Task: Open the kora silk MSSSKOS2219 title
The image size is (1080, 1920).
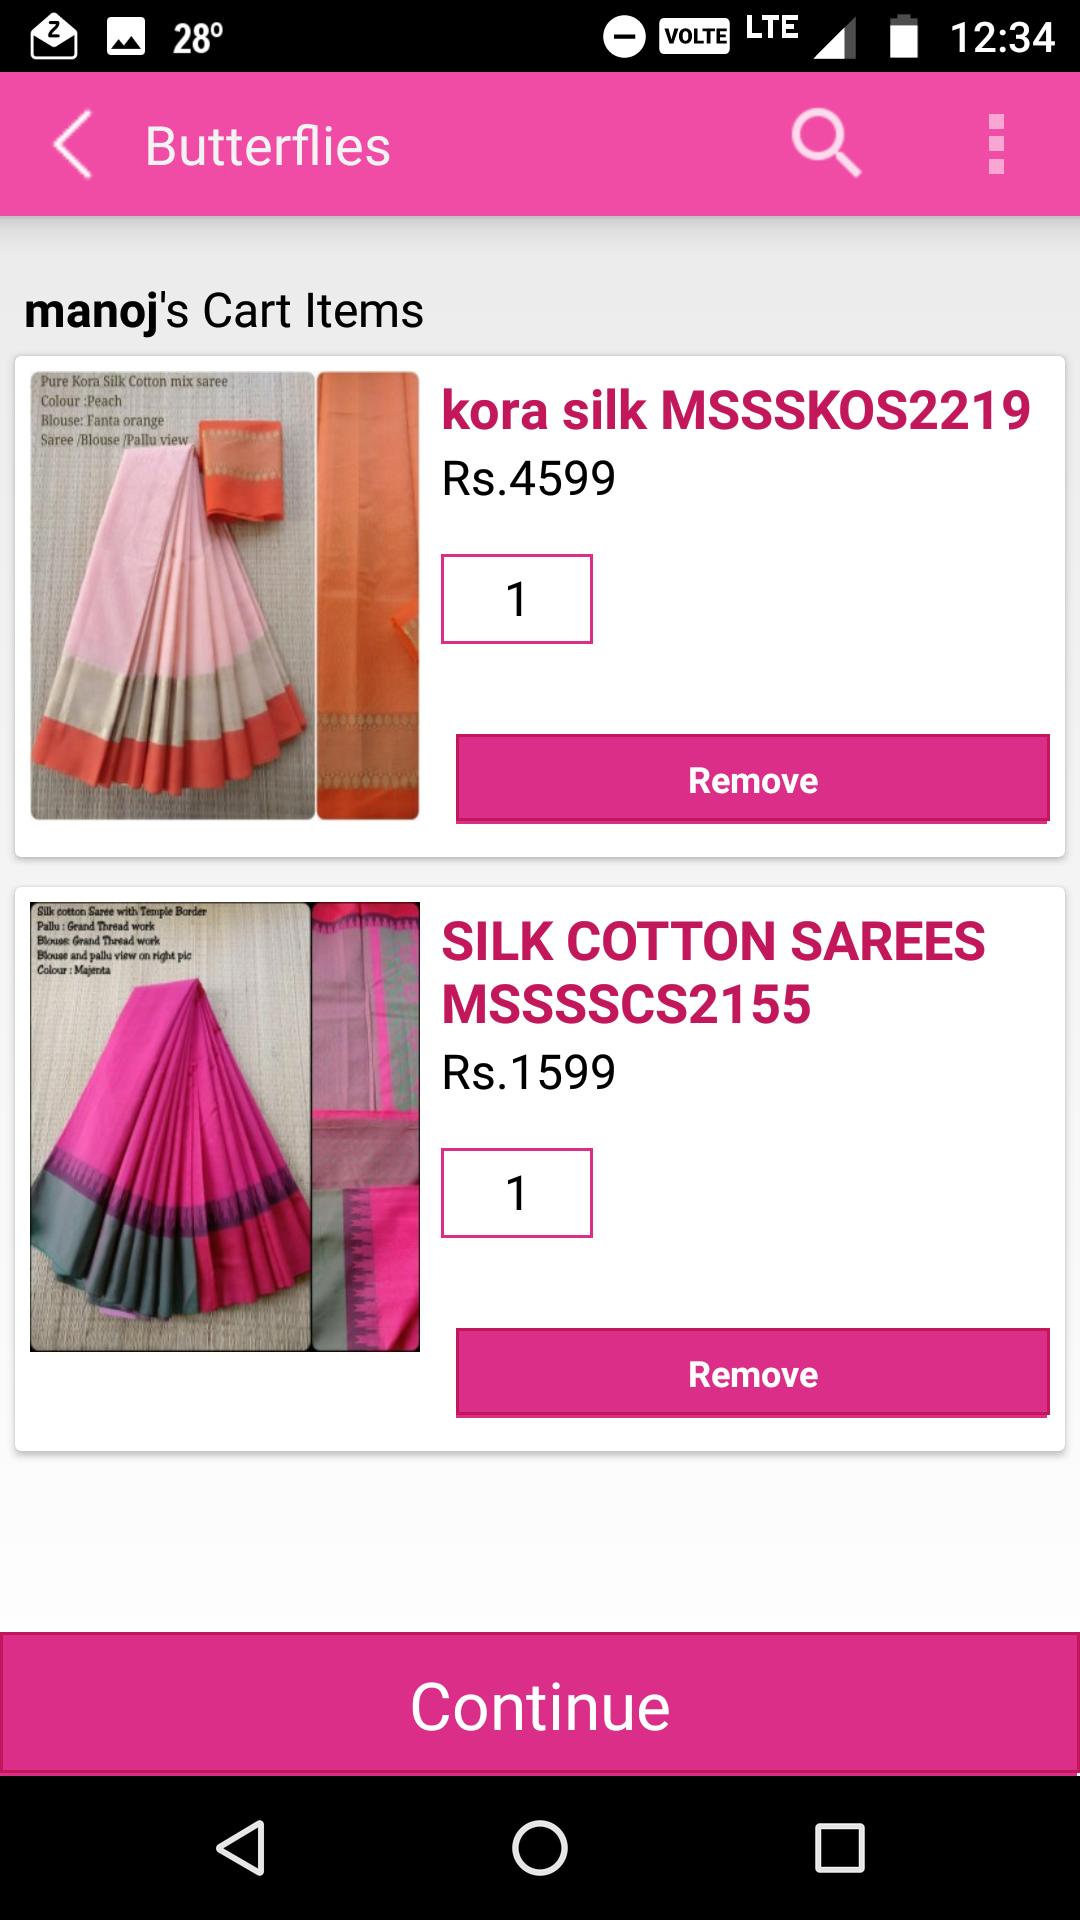Action: tap(736, 411)
